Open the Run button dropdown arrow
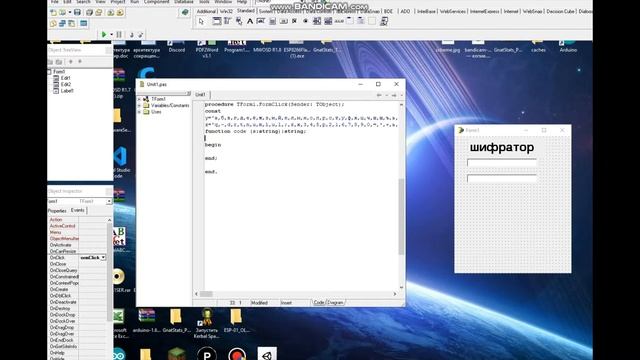Screen dimensions: 640x360 pos(111,35)
